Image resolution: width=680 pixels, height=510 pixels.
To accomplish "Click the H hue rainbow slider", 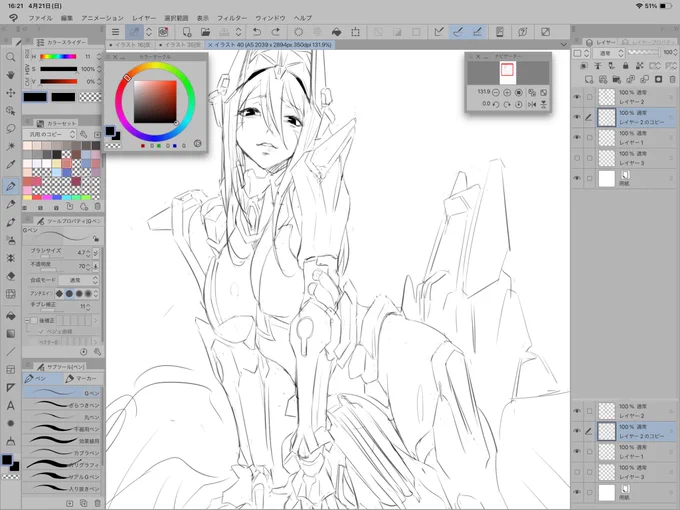I will pos(58,56).
